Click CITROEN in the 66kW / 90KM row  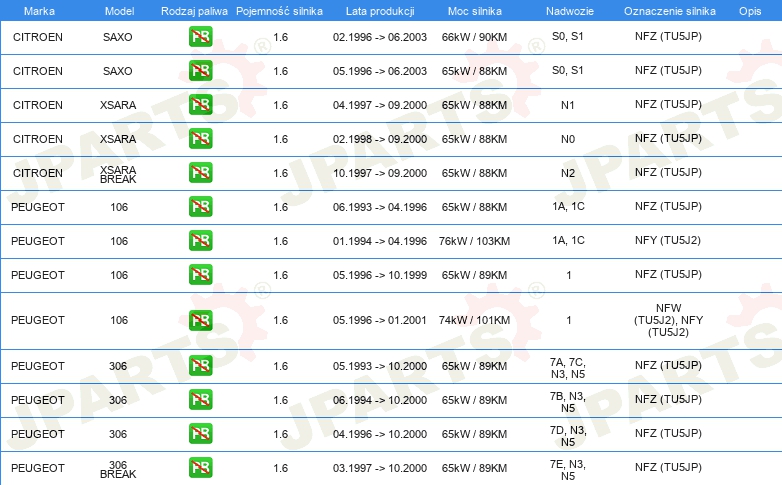[38, 37]
